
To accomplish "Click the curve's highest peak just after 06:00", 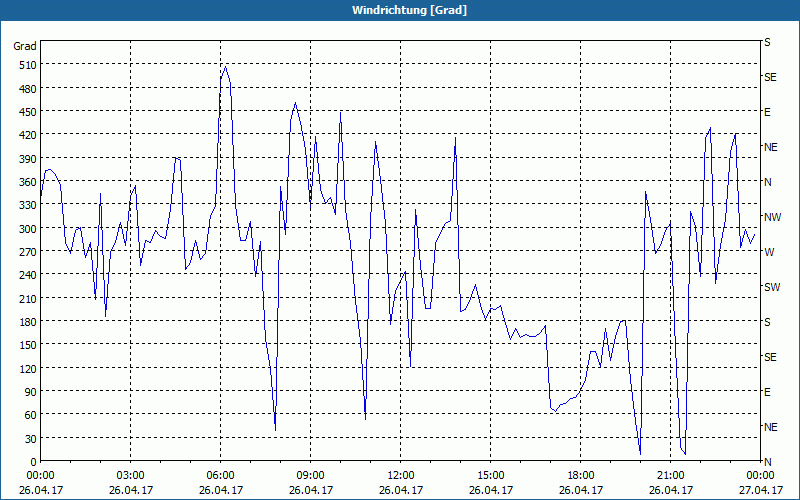I will [226, 67].
